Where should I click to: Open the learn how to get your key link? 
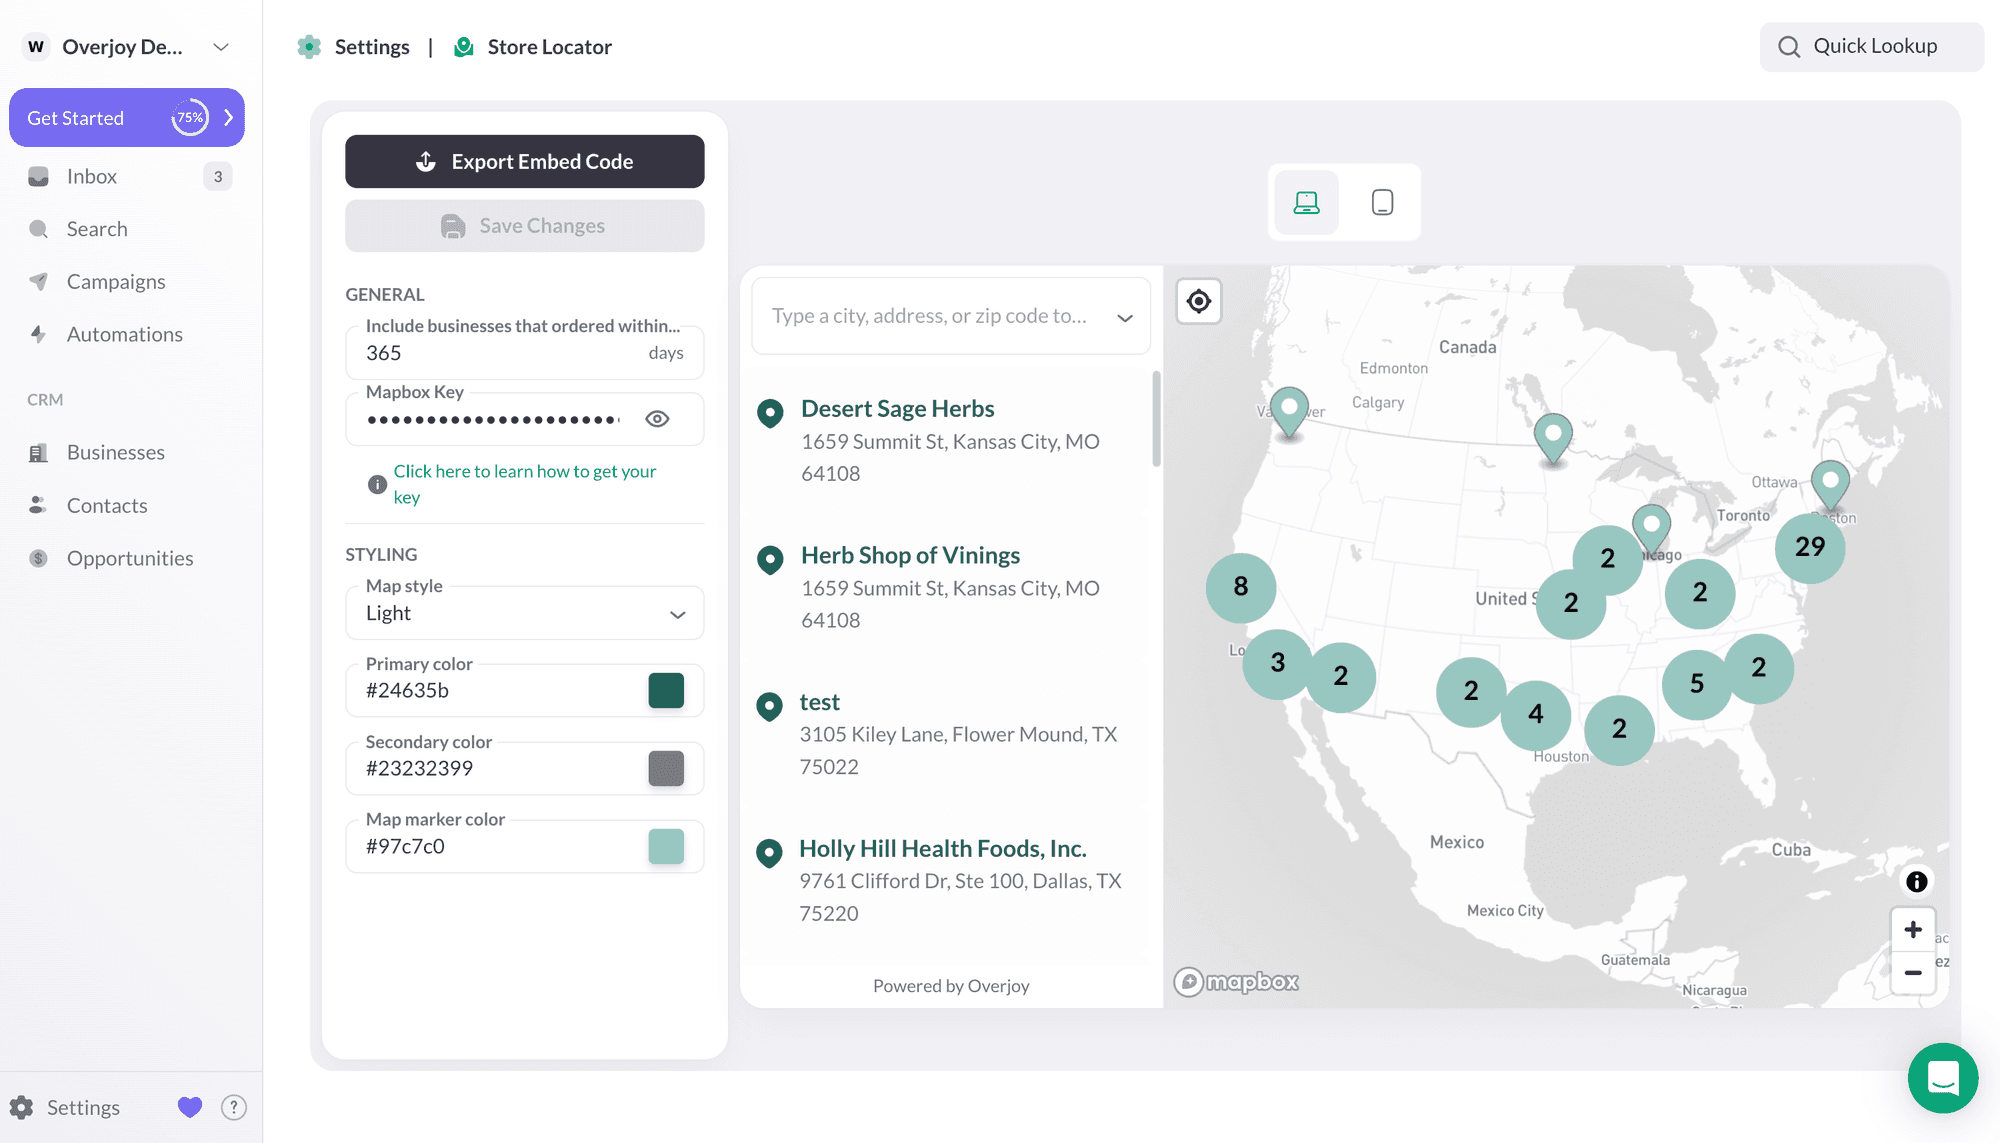click(524, 484)
